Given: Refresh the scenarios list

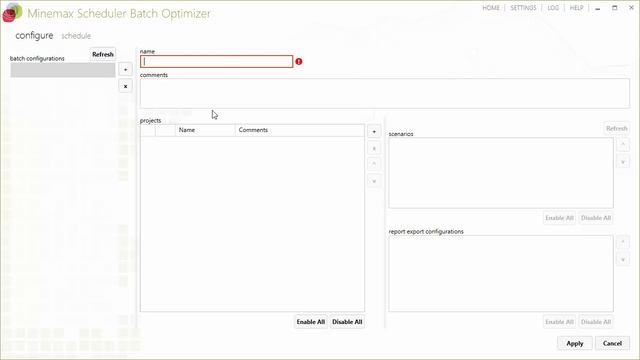Looking at the screenshot, I should coord(616,129).
